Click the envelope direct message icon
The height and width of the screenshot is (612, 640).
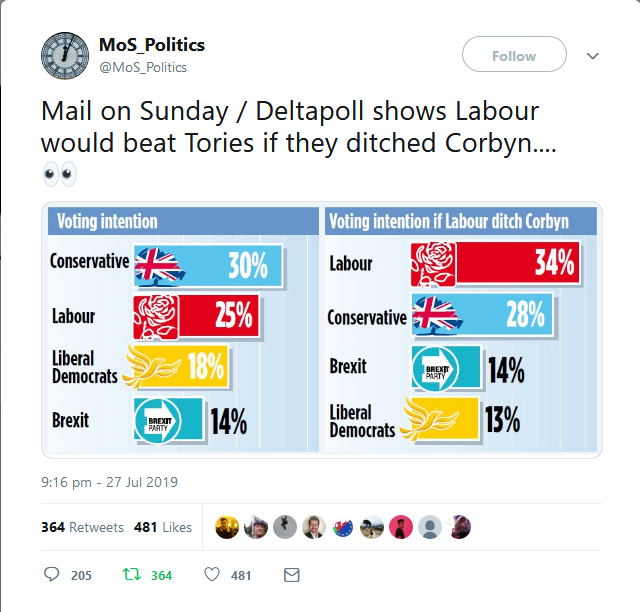click(292, 575)
